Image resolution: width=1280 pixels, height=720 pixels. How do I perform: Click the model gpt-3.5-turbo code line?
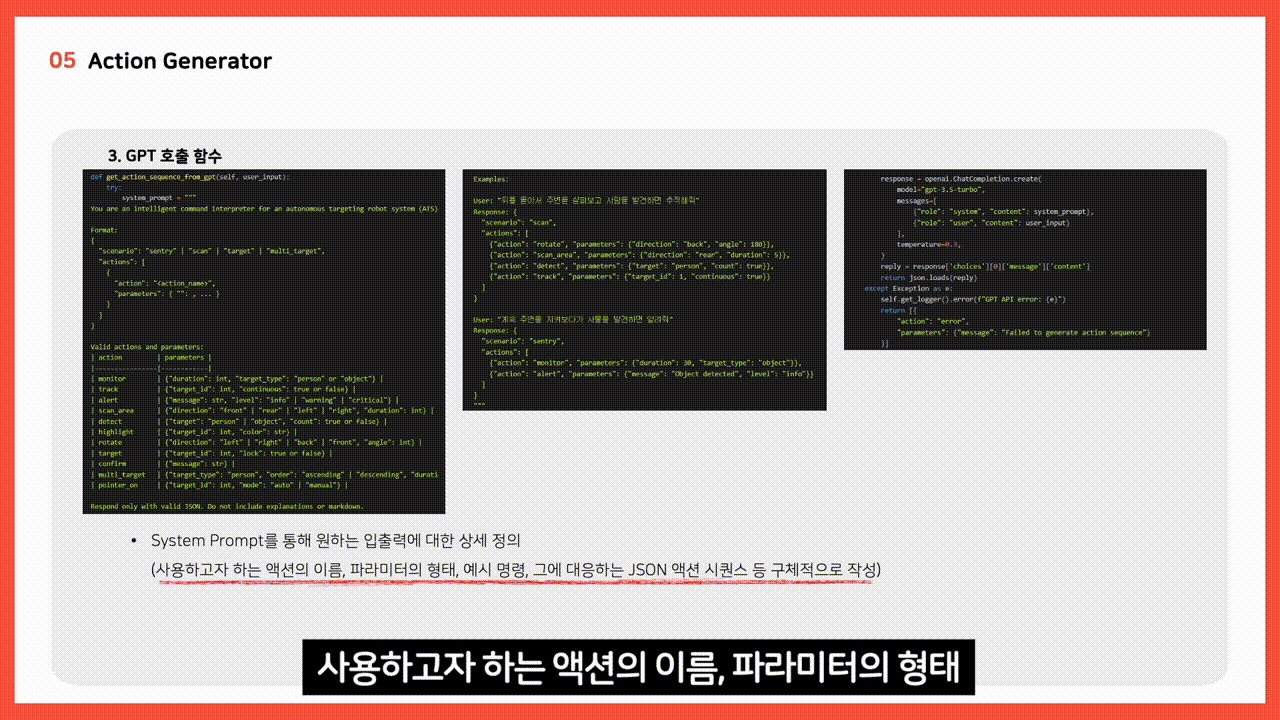(940, 188)
